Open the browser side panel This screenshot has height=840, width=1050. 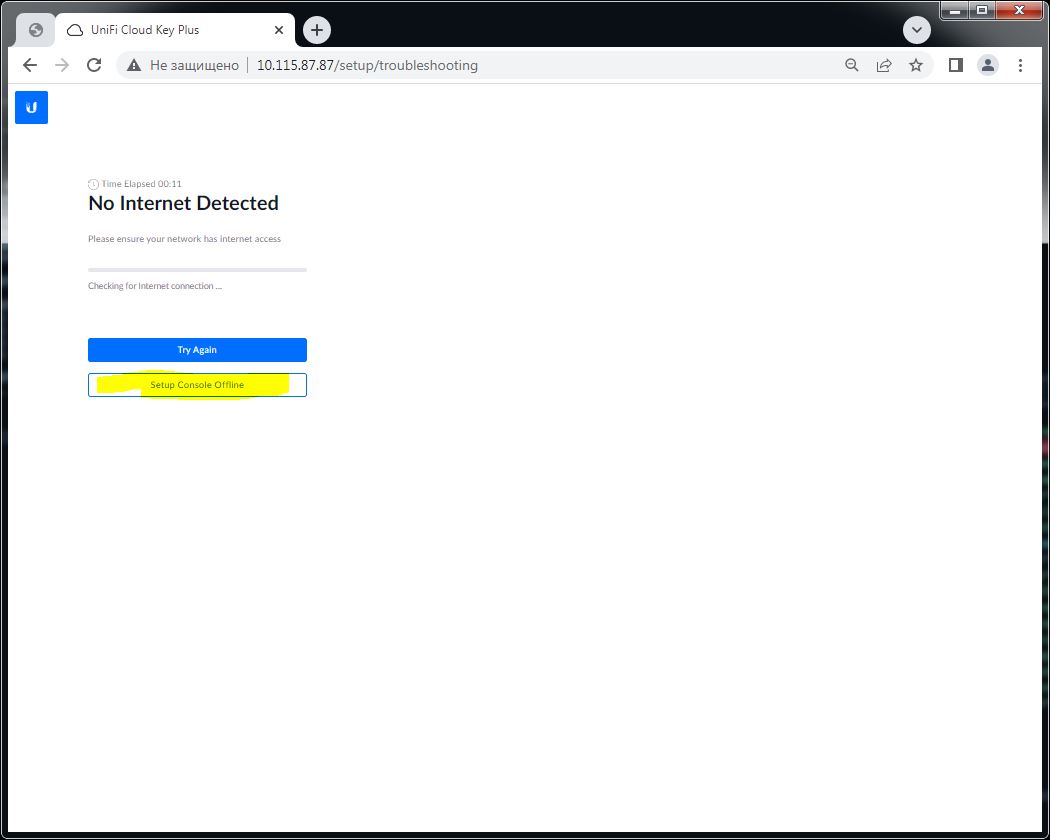click(956, 65)
